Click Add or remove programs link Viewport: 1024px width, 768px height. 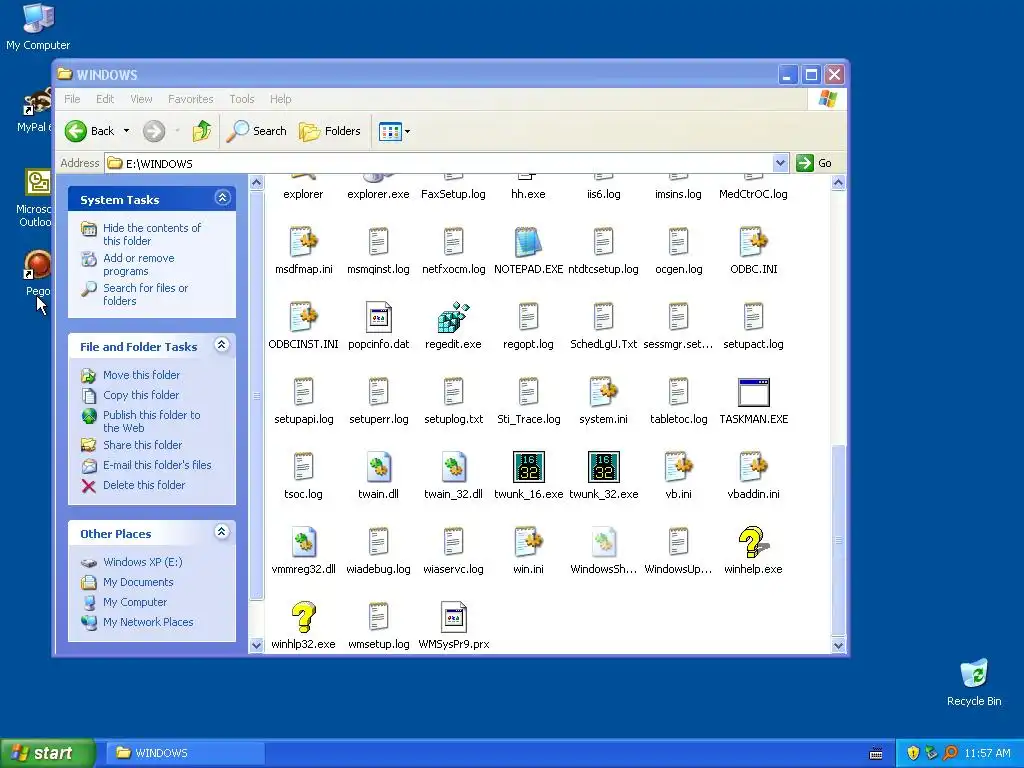138,264
